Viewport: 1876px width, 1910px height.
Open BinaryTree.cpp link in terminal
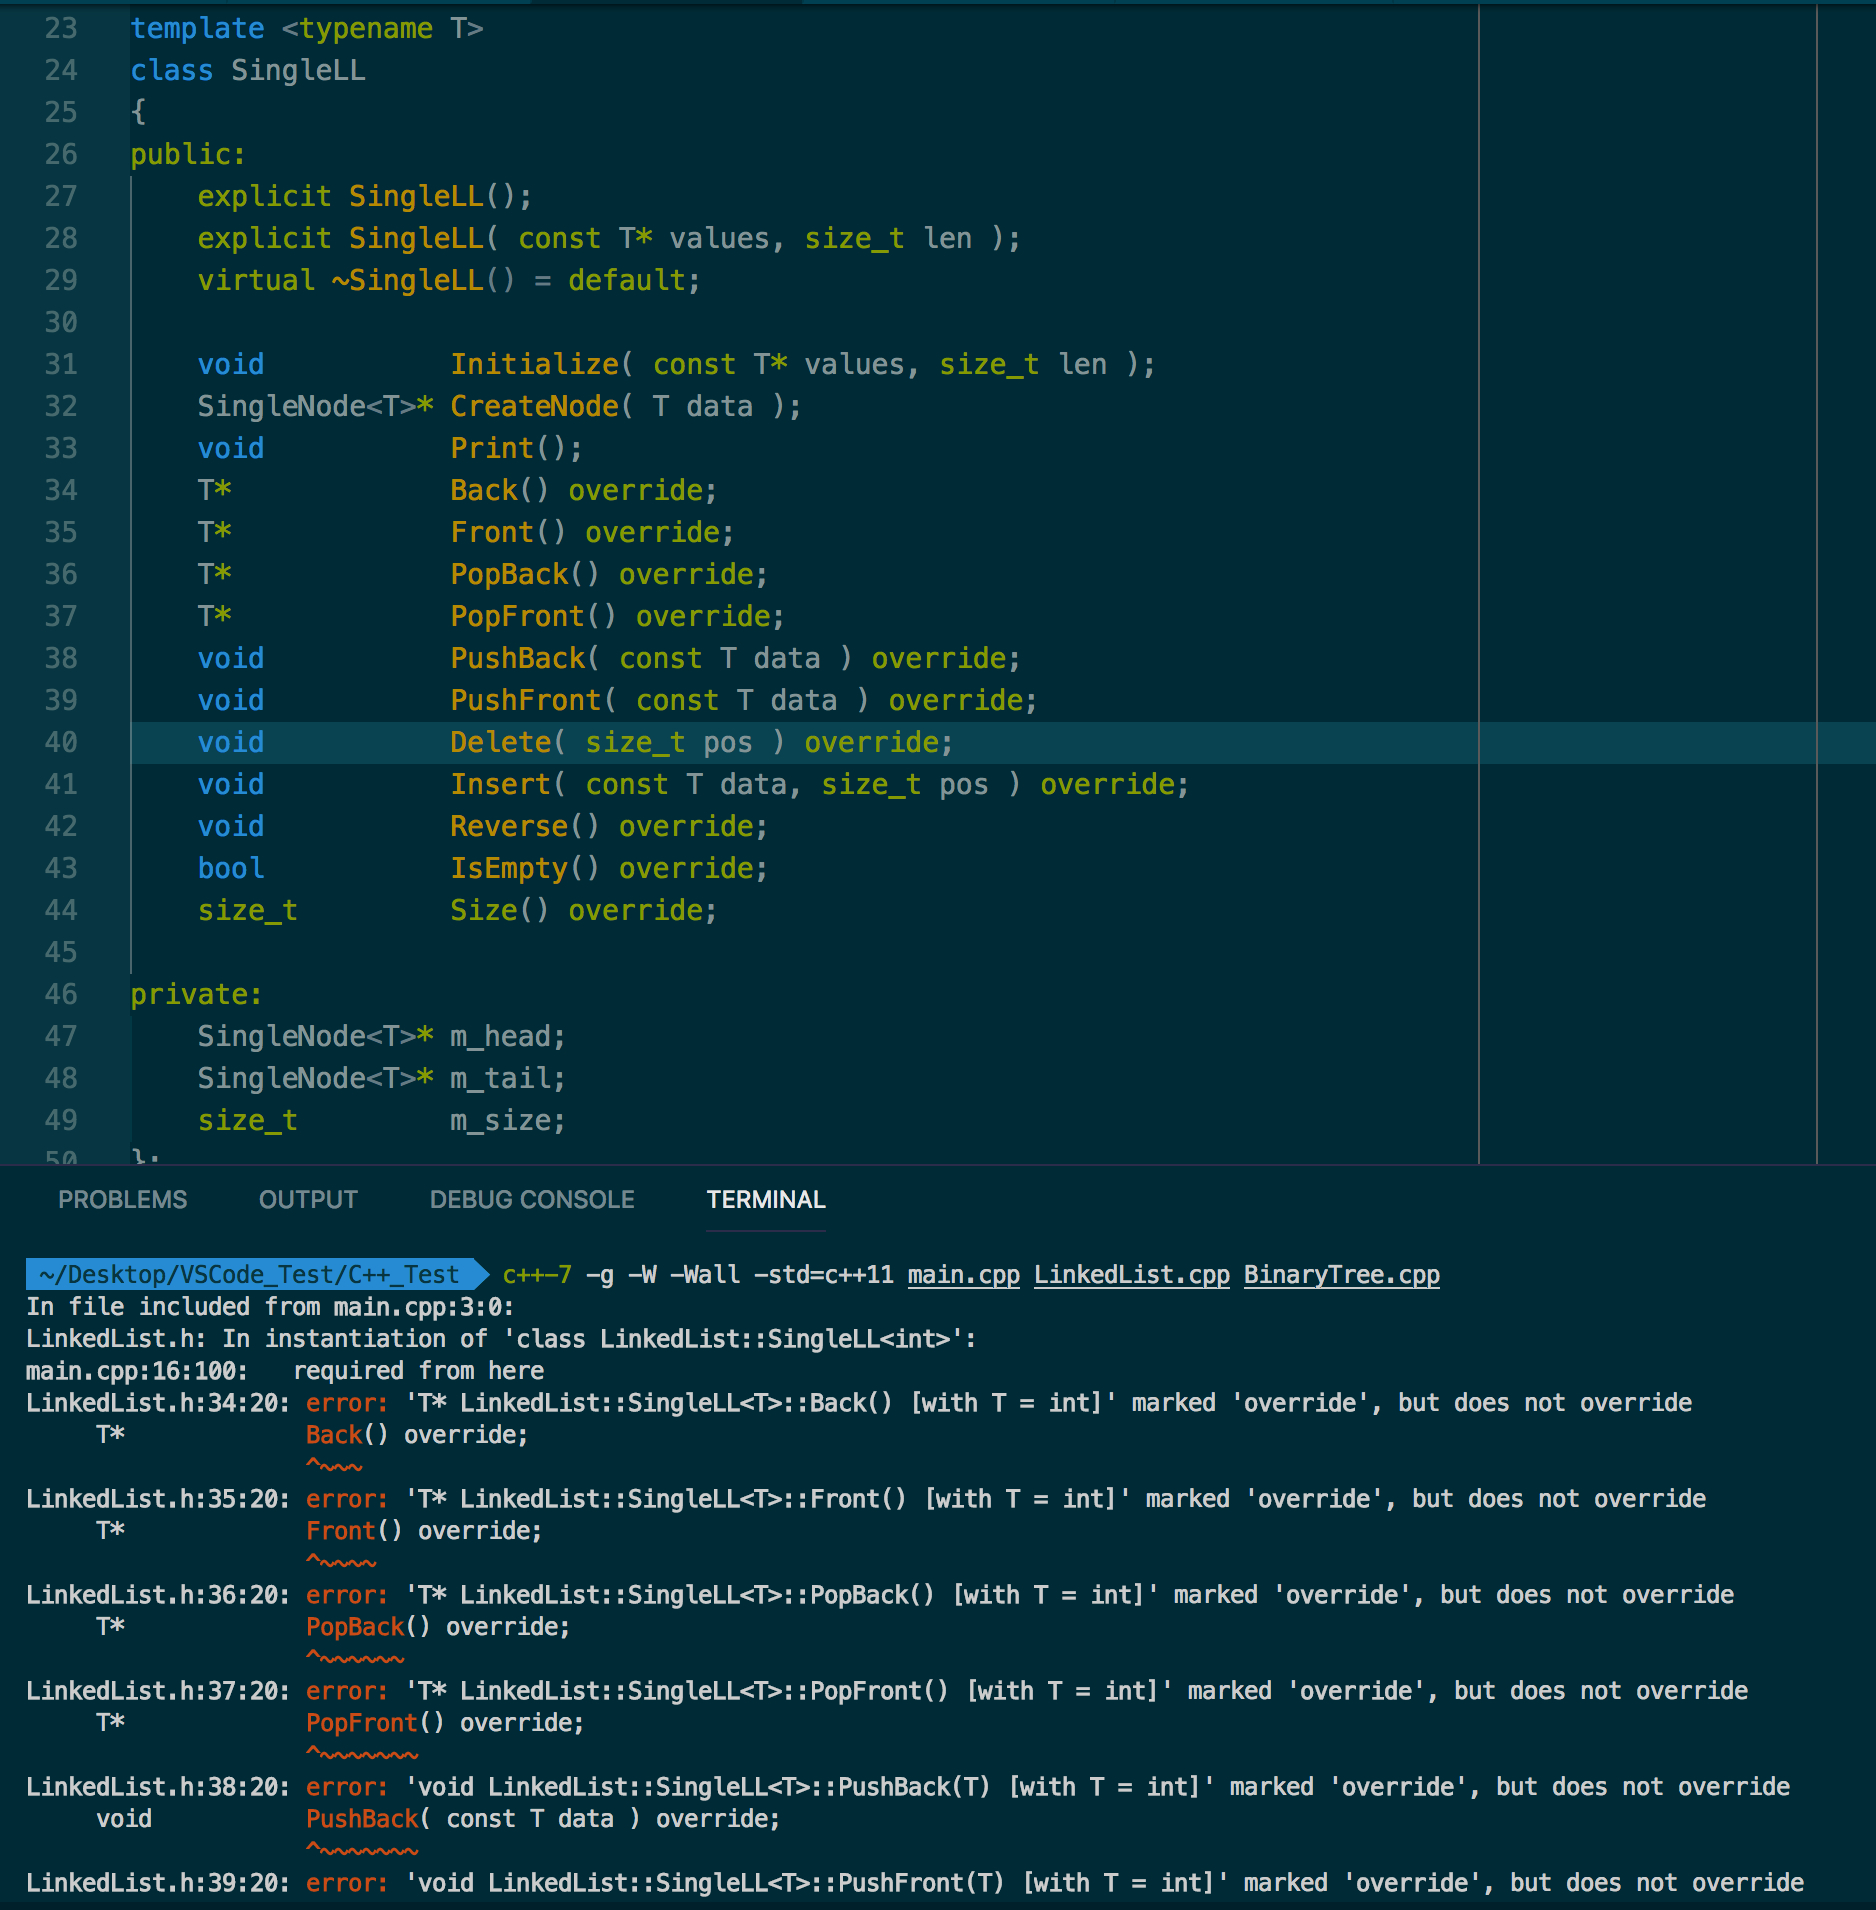pyautogui.click(x=1342, y=1275)
